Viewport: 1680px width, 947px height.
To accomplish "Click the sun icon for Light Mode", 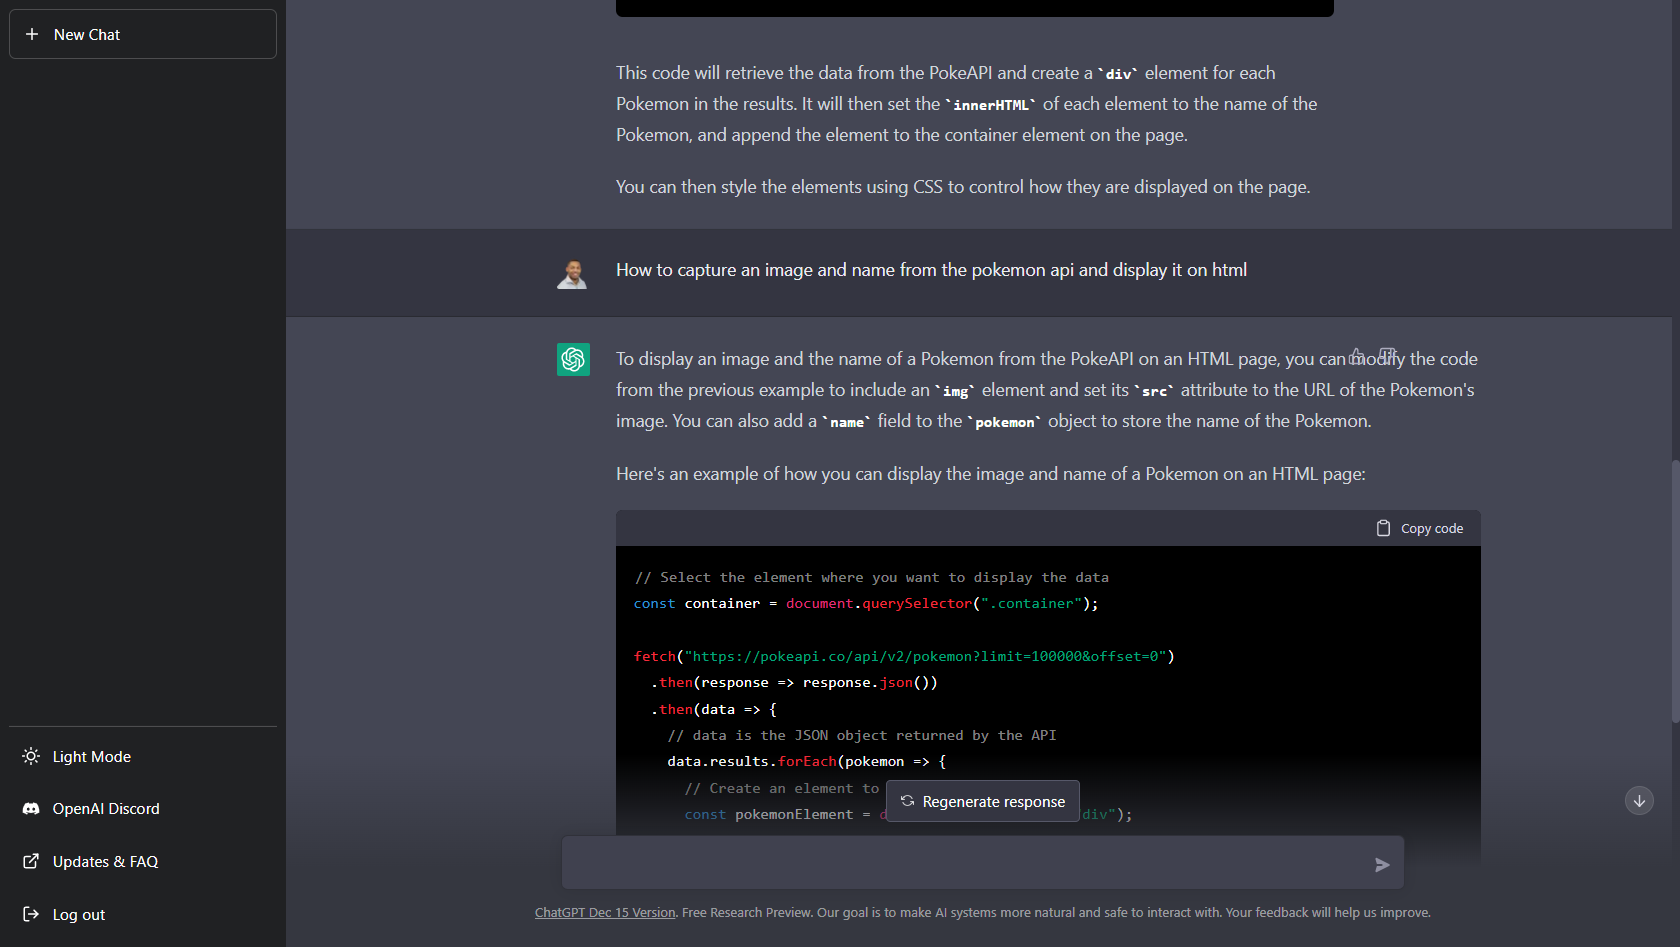I will point(31,756).
